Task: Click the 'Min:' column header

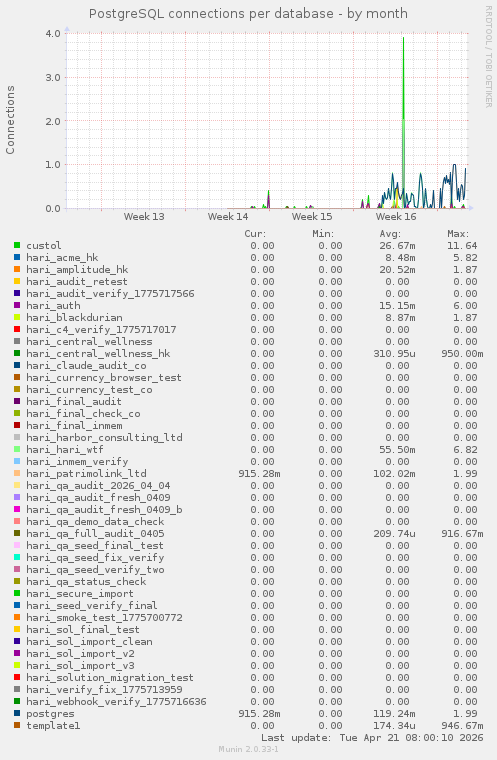Action: click(x=323, y=234)
